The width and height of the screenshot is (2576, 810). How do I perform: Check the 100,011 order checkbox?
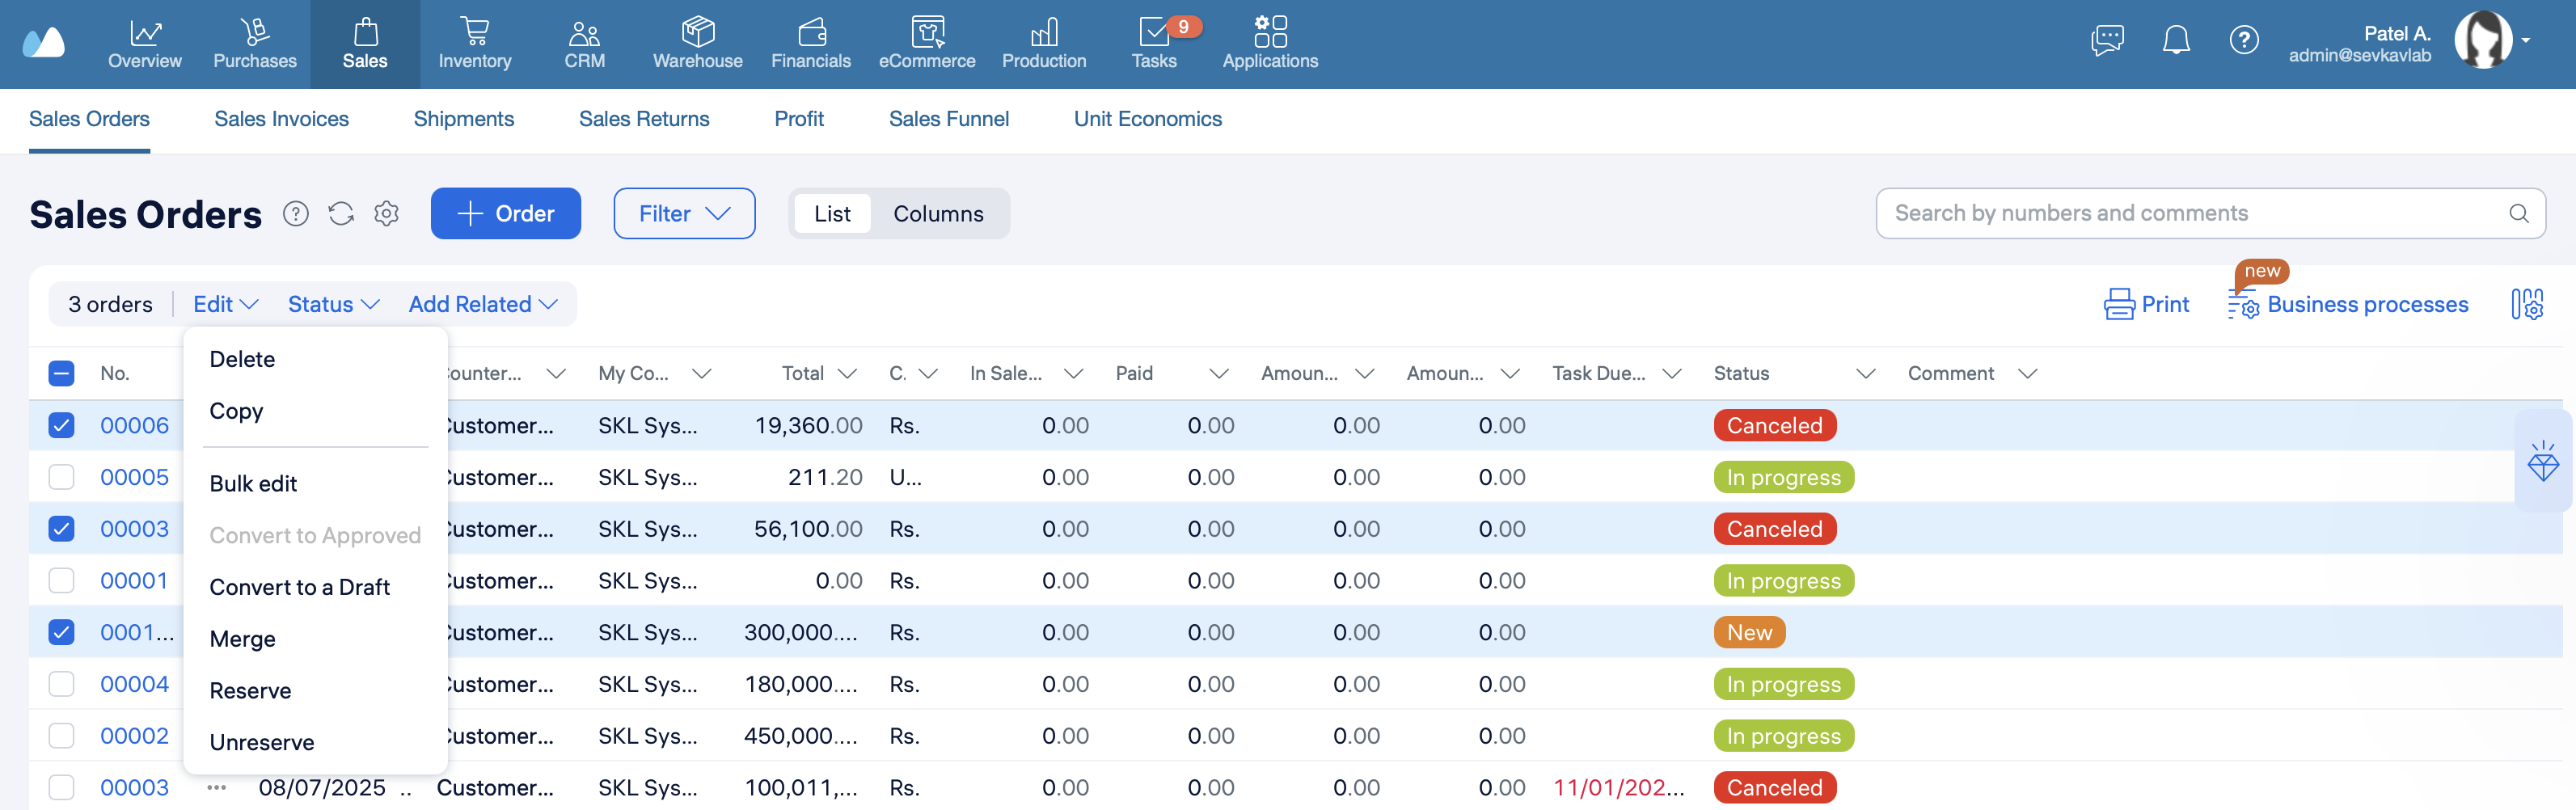(61, 788)
